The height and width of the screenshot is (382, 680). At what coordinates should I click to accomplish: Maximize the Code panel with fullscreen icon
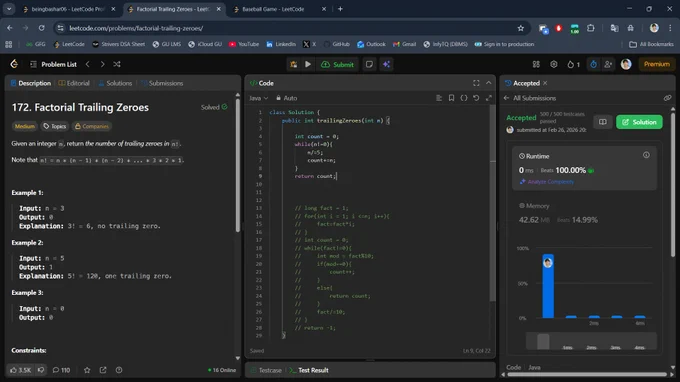[476, 83]
